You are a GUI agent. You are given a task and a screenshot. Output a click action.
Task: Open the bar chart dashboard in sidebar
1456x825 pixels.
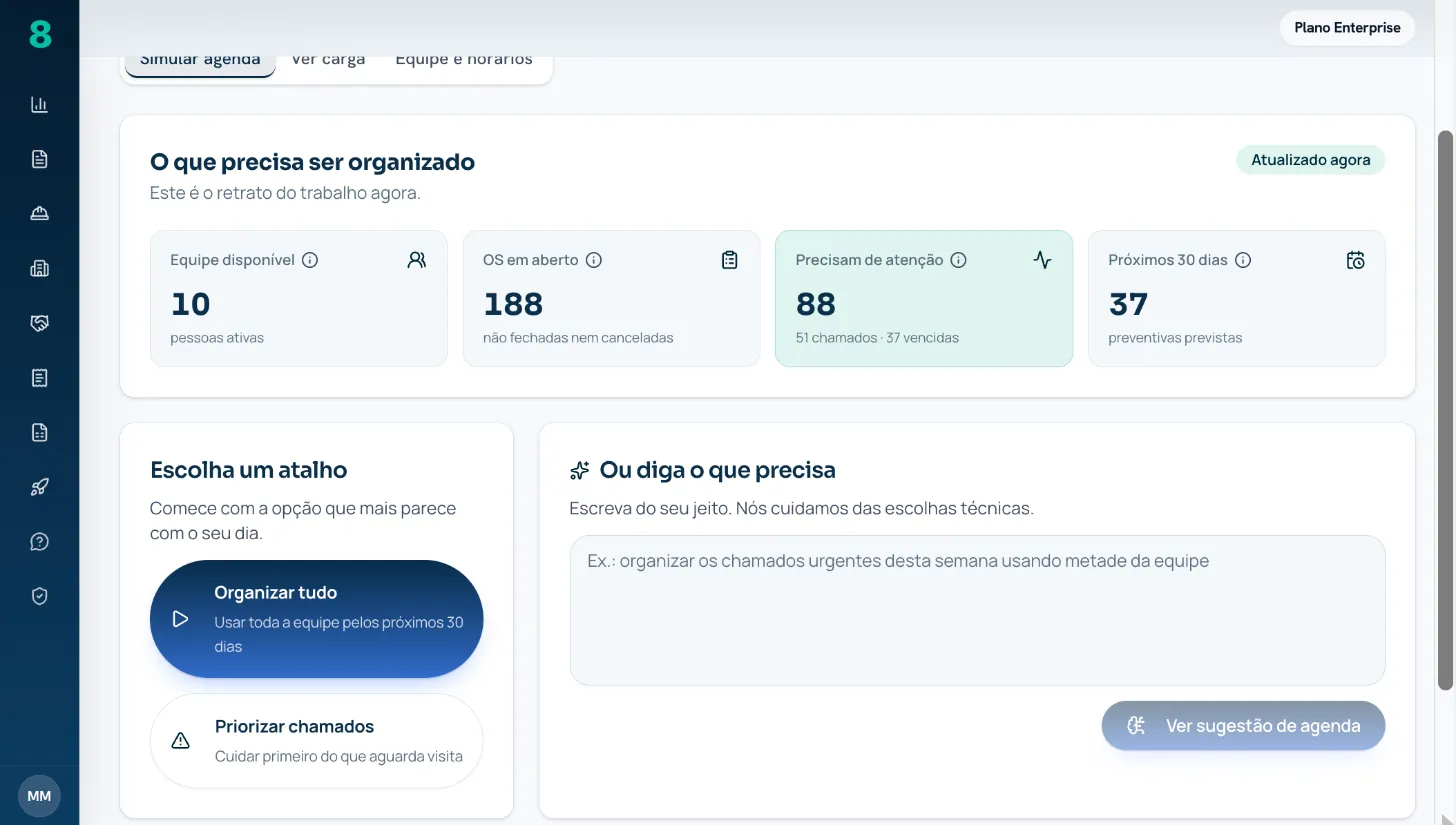click(x=39, y=104)
